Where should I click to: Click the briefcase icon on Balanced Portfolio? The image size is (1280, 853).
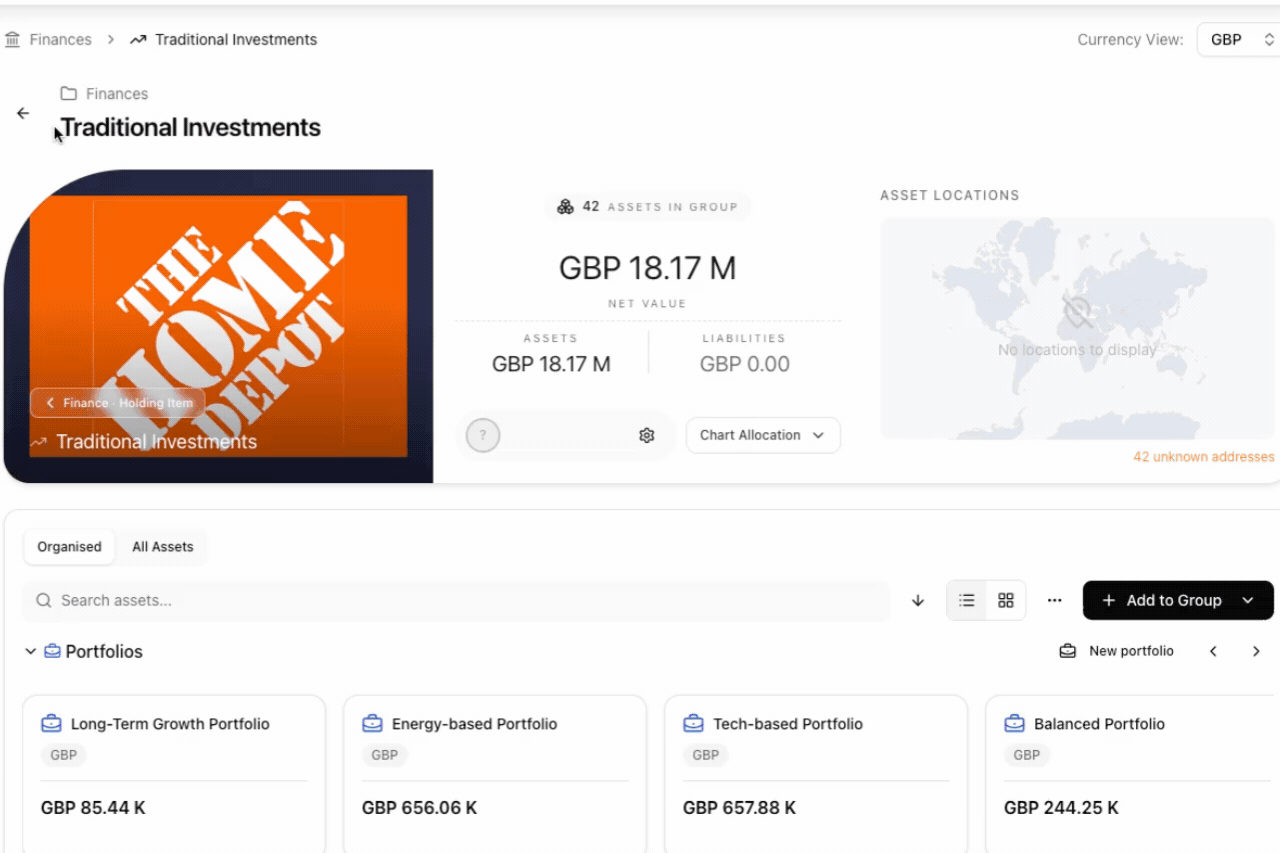(1014, 723)
